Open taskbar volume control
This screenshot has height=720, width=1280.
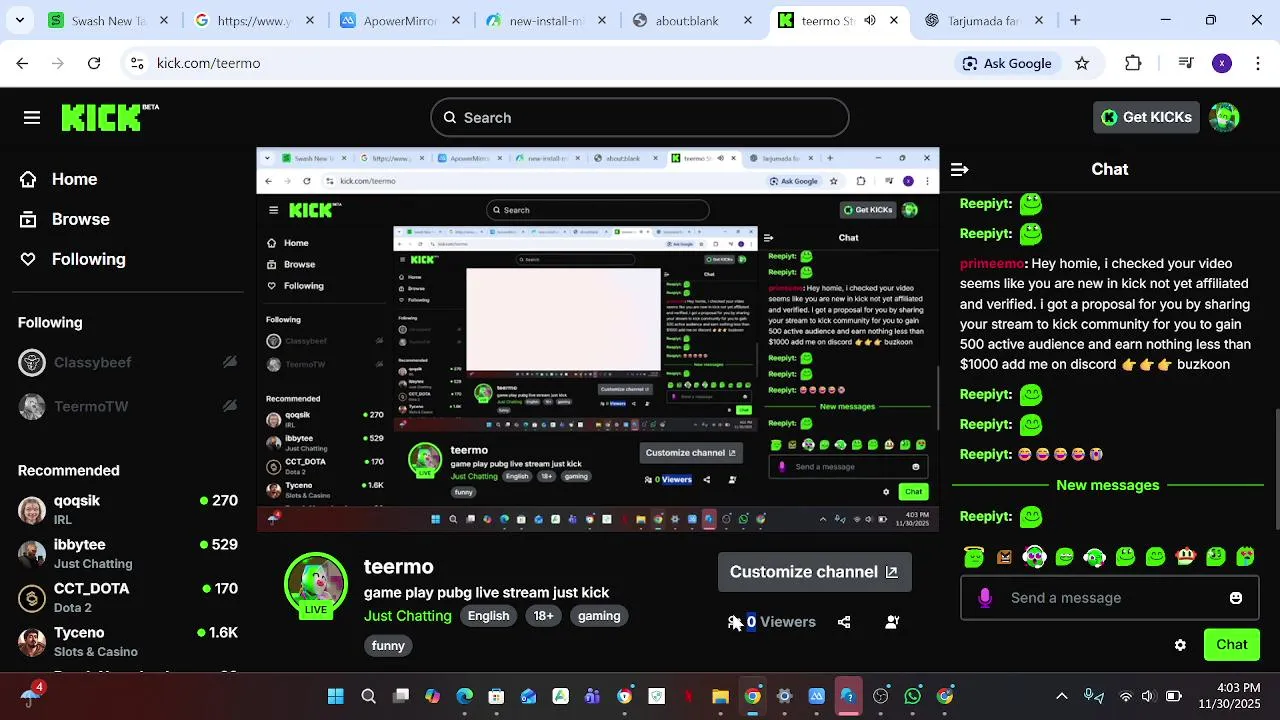tap(1147, 696)
